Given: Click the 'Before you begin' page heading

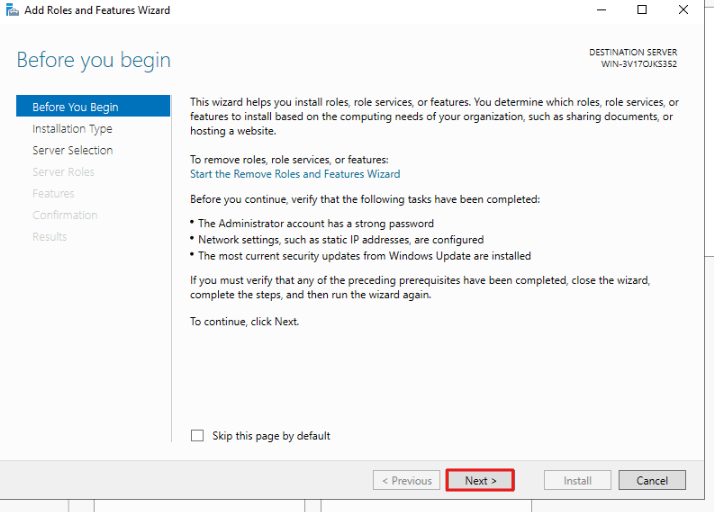Looking at the screenshot, I should pyautogui.click(x=94, y=60).
